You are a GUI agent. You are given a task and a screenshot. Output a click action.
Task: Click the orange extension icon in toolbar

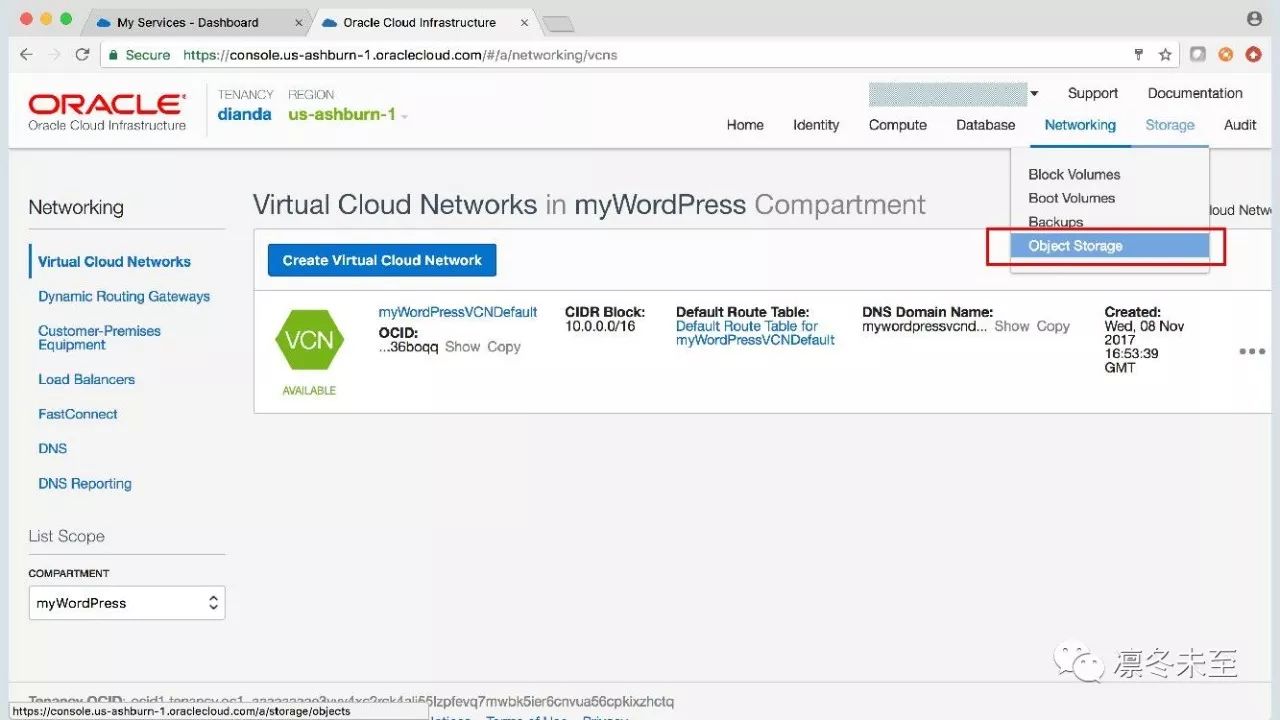point(1225,55)
